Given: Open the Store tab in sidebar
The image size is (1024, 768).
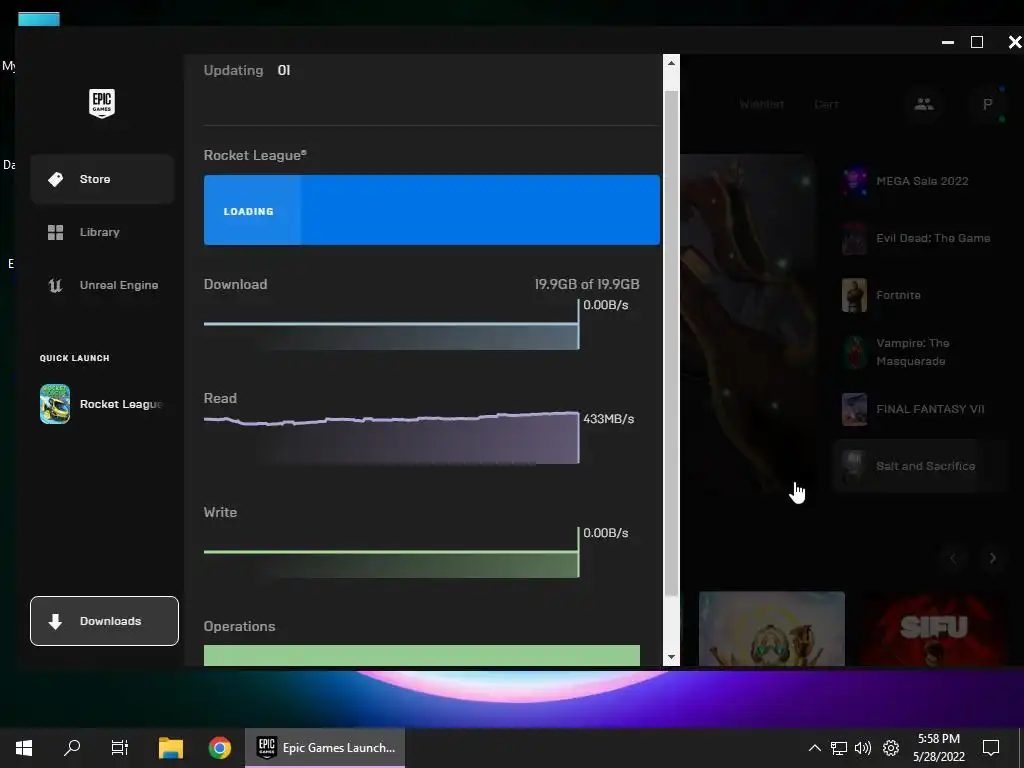Looking at the screenshot, I should (102, 179).
